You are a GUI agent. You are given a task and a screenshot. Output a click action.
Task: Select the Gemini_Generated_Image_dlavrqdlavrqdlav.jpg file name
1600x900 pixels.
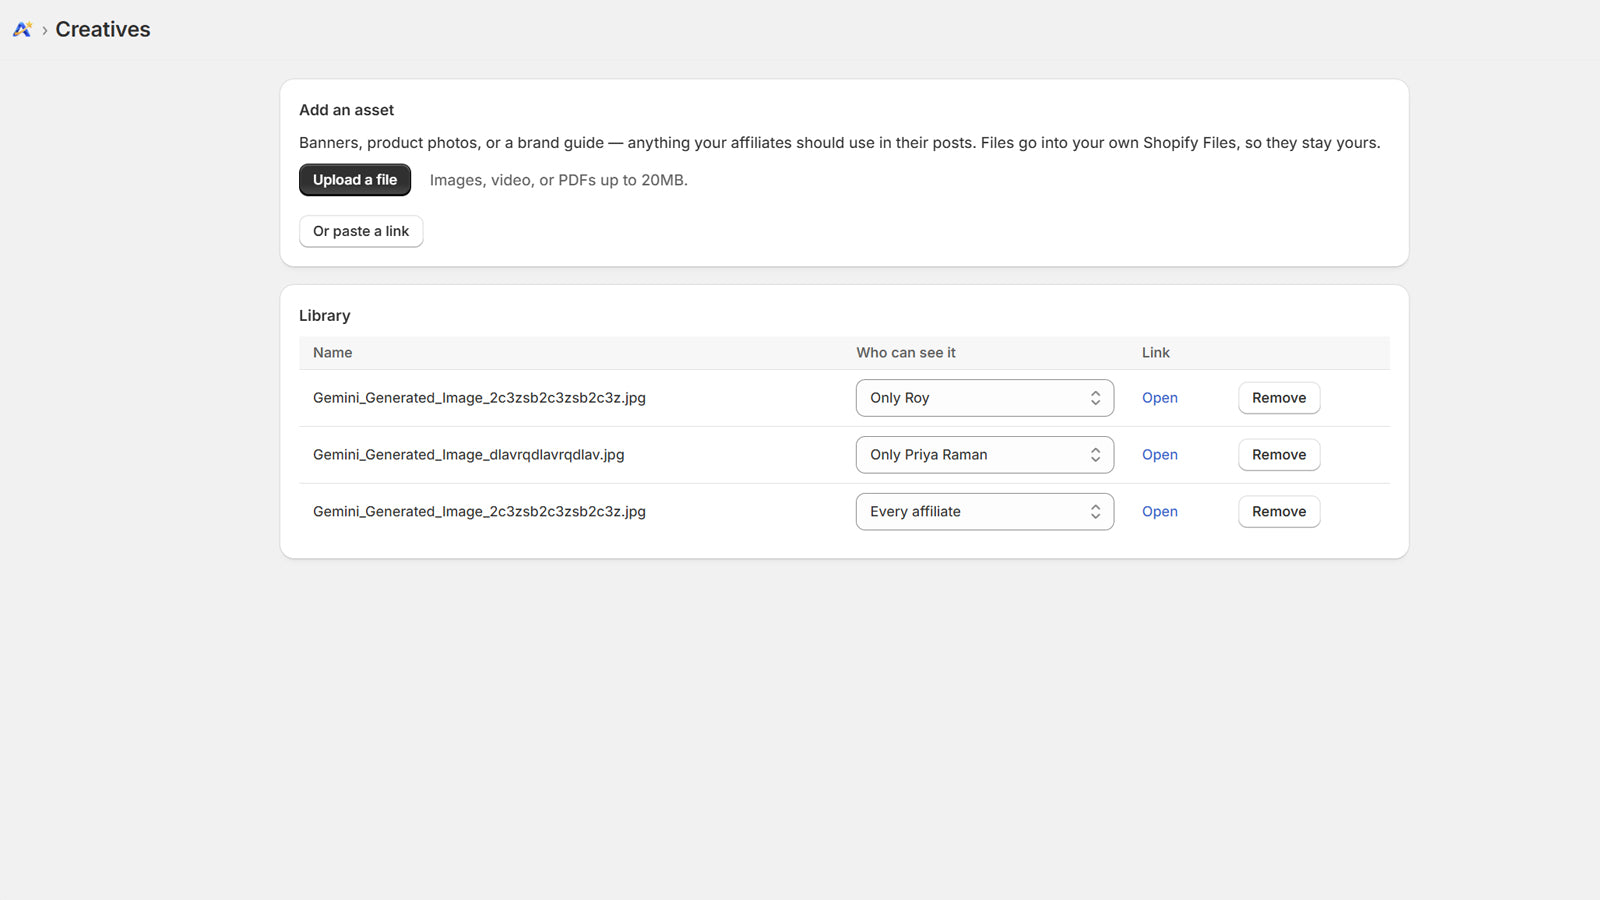469,455
